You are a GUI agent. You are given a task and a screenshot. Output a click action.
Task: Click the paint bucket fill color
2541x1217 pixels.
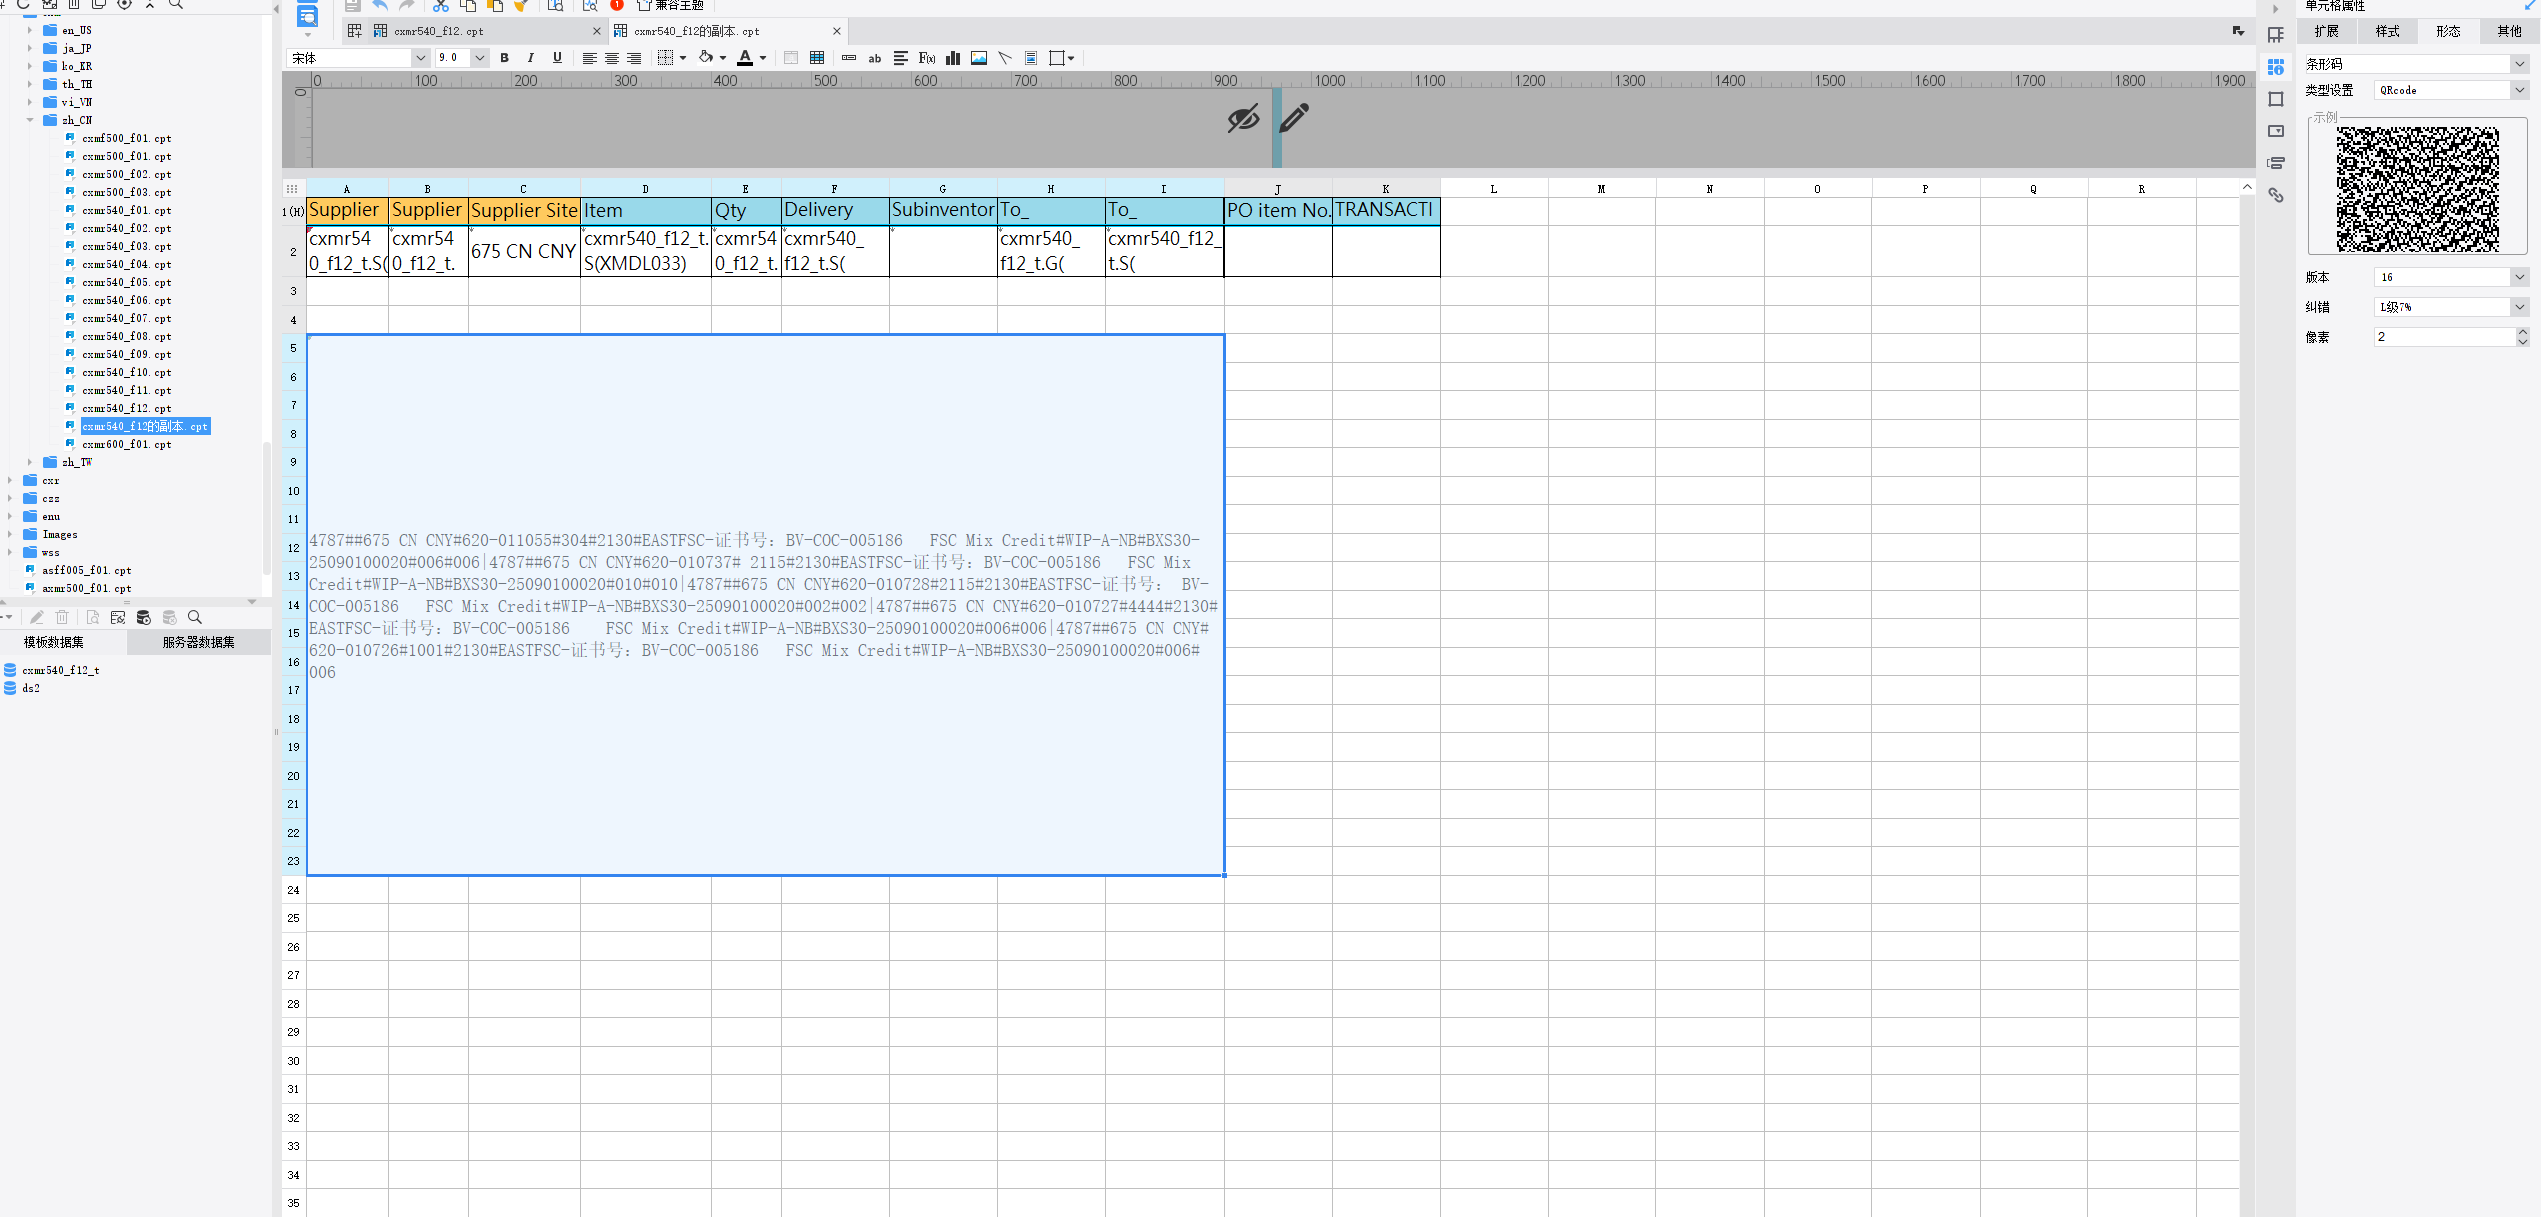pos(706,58)
